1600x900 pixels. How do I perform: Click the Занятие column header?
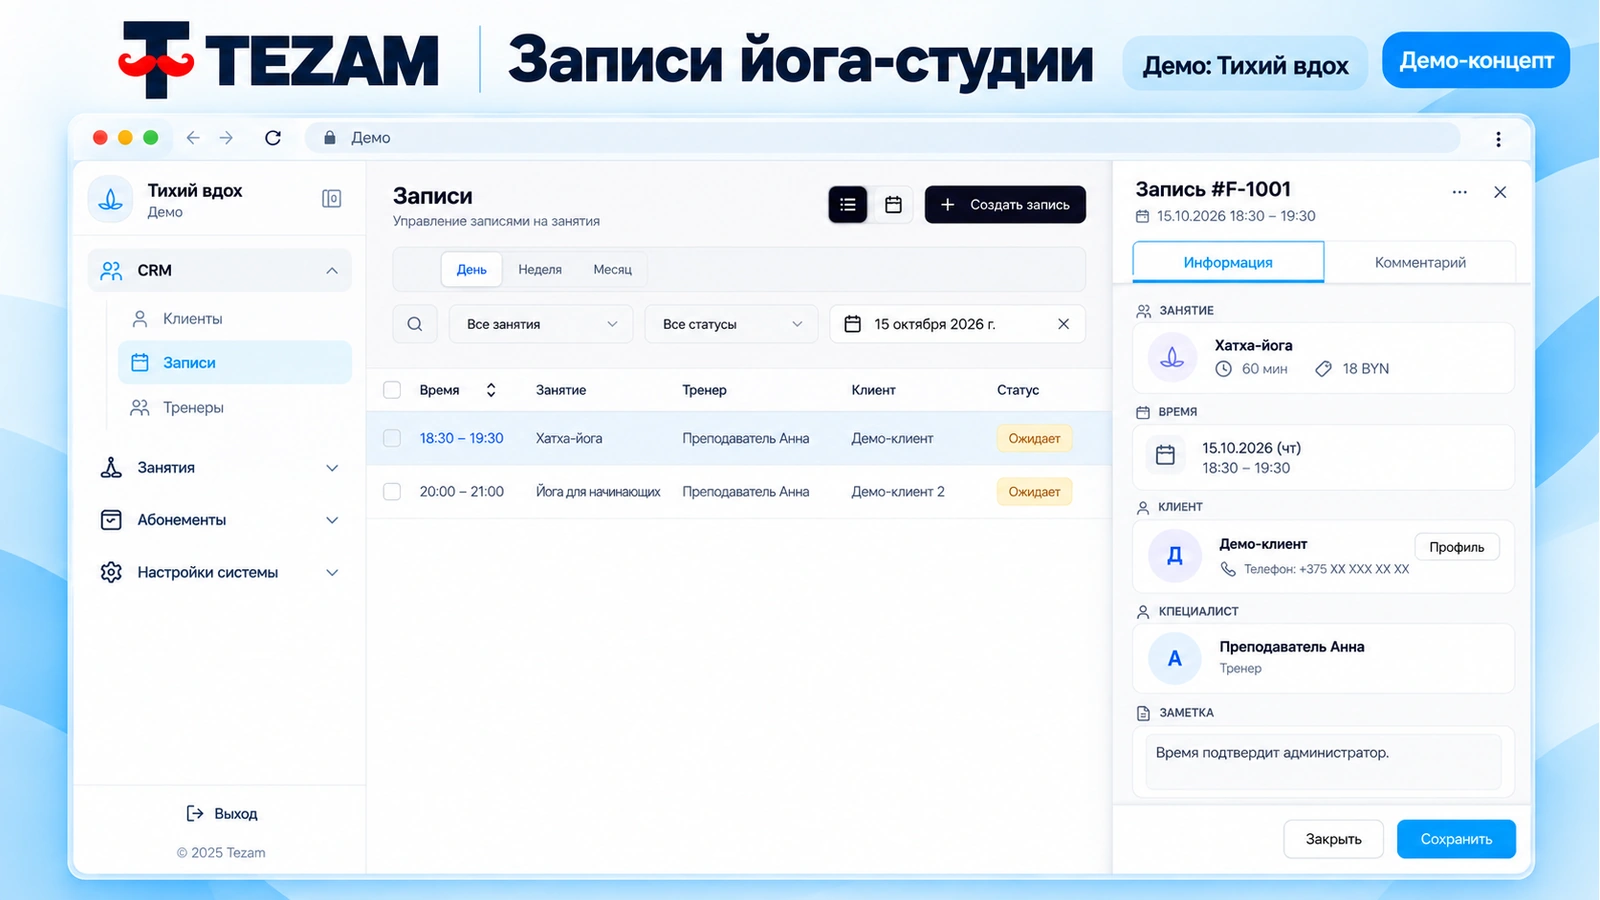(561, 390)
